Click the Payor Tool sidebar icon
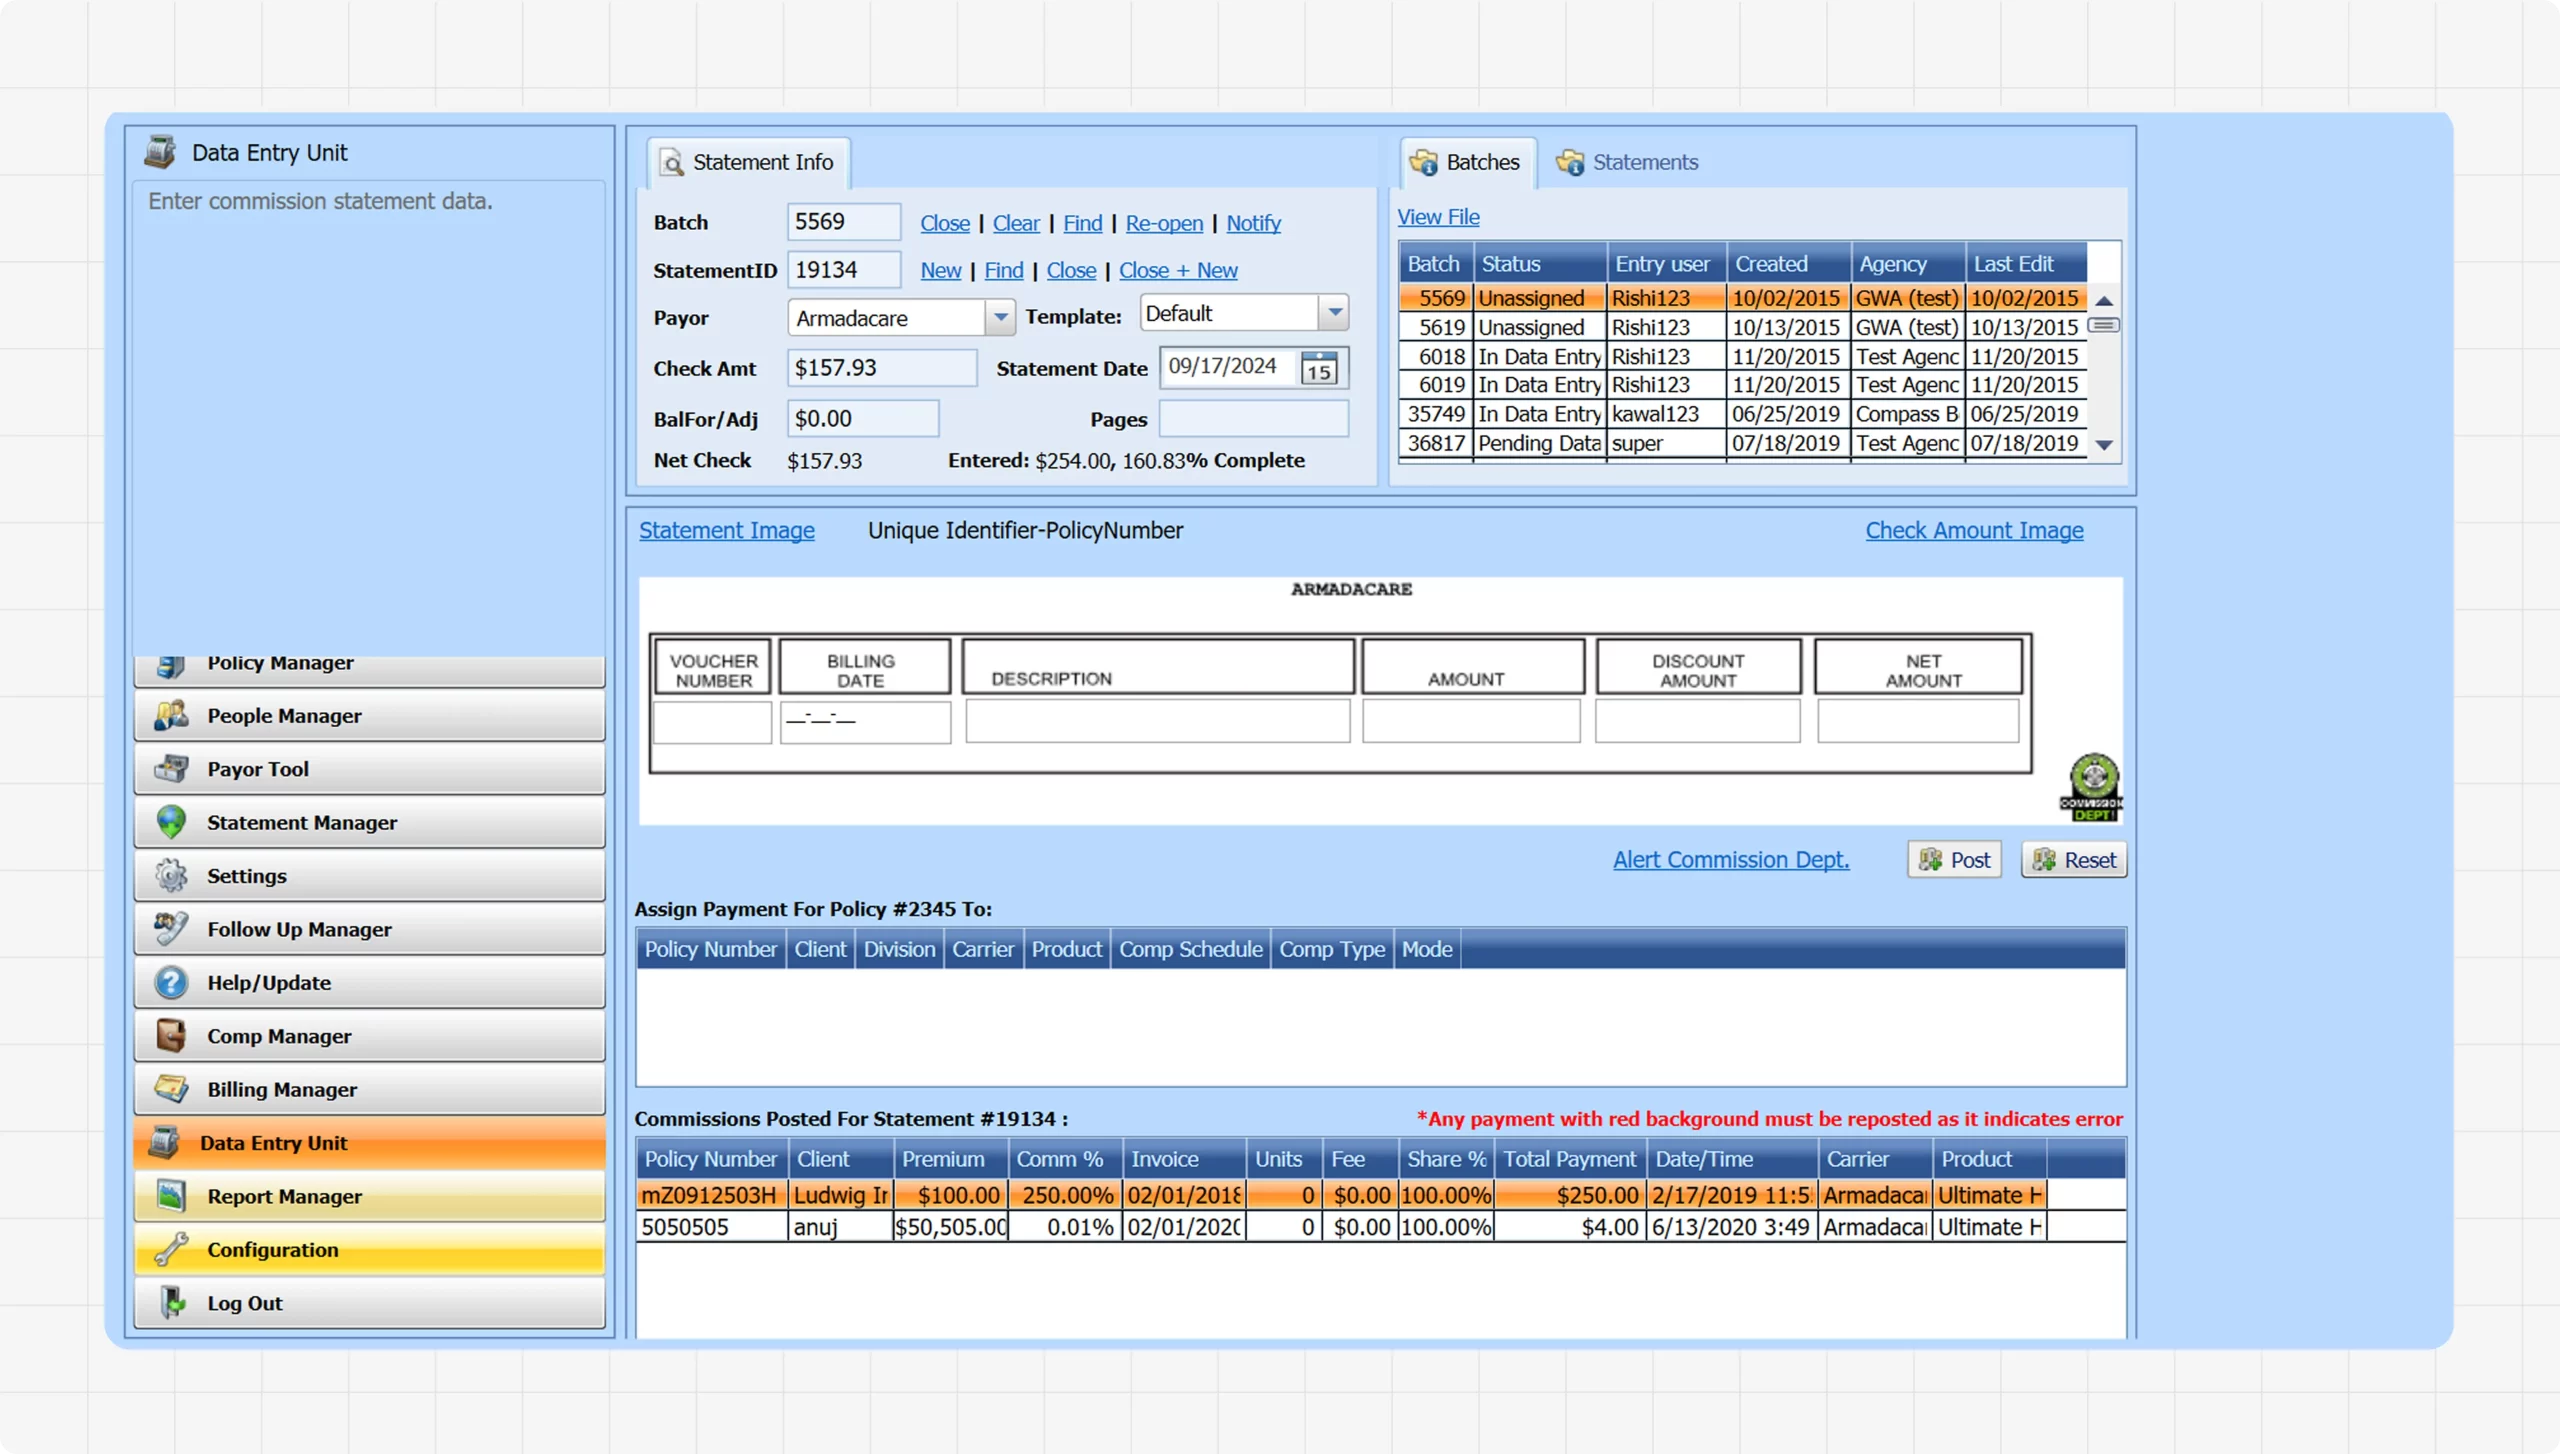 tap(171, 769)
